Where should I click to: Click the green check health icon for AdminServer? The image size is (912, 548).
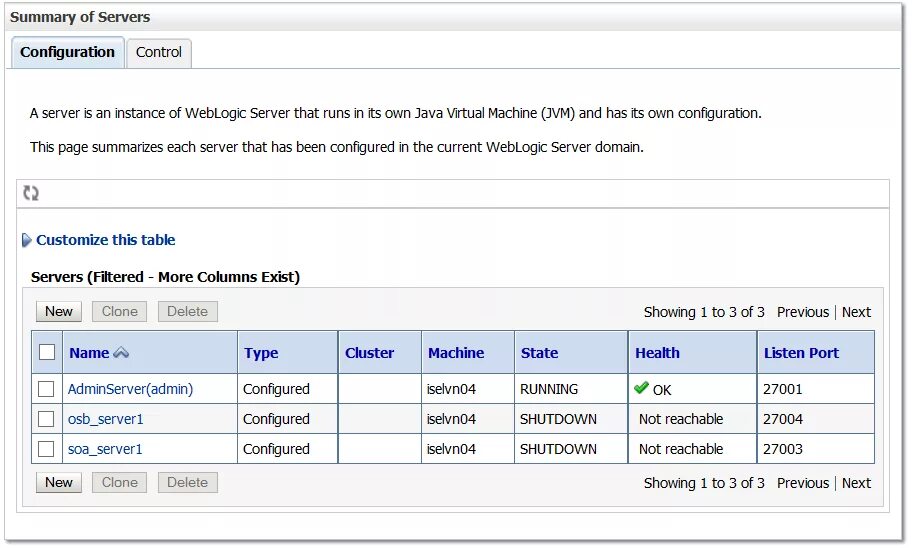[642, 387]
